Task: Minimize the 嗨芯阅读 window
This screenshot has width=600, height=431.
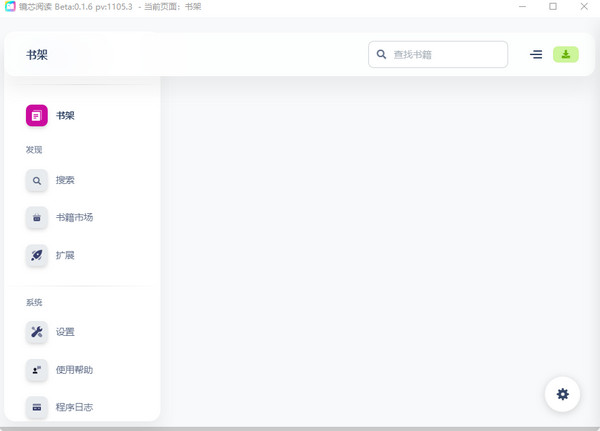Action: [x=521, y=7]
